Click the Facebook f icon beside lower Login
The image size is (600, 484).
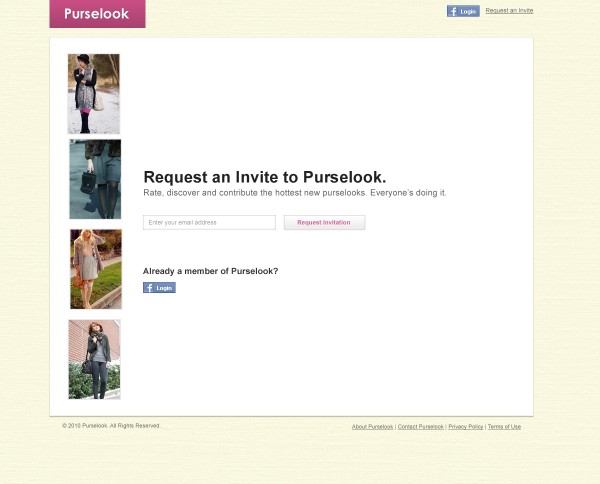[x=149, y=288]
